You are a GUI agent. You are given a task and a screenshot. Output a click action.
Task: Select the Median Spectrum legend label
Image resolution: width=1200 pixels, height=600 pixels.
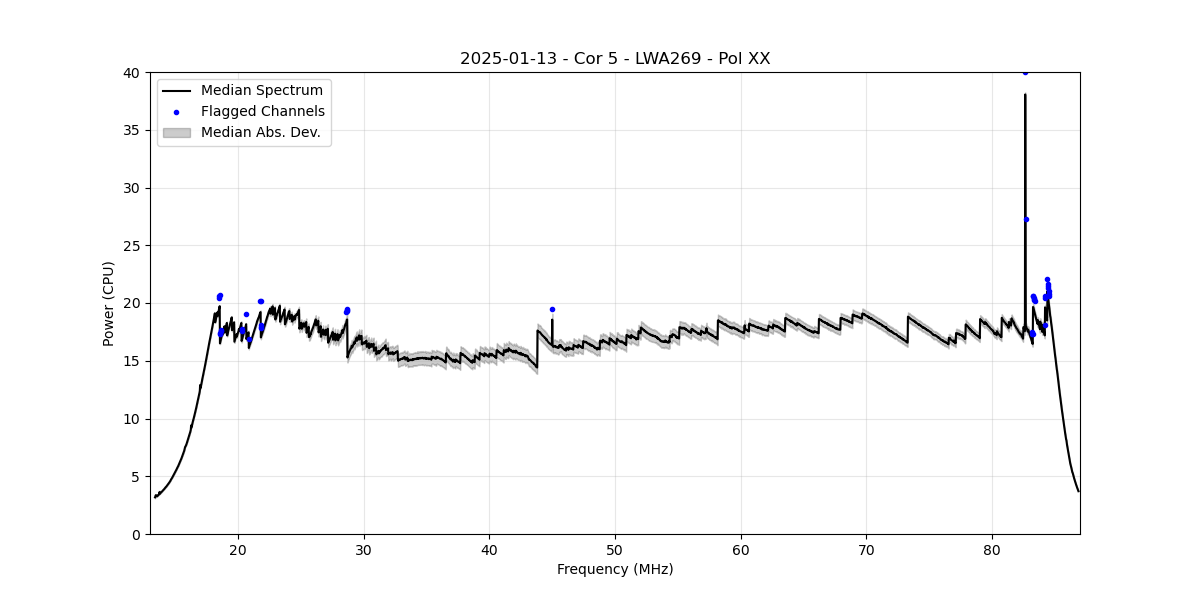pos(261,91)
